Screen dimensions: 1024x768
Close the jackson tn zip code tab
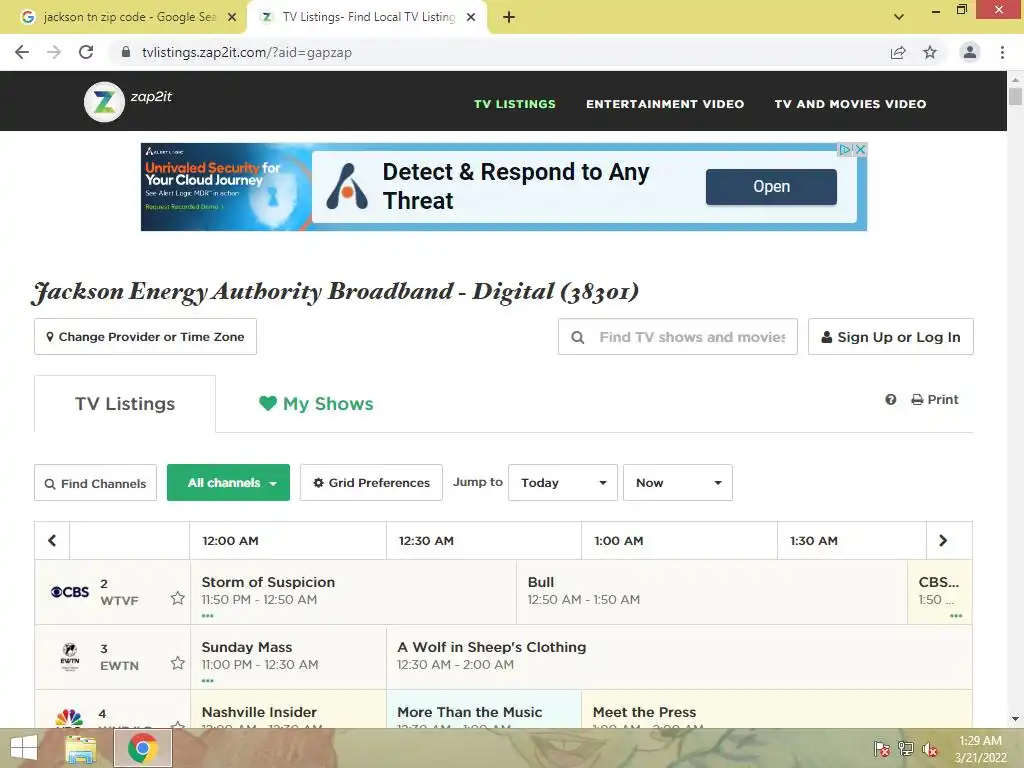tap(232, 17)
